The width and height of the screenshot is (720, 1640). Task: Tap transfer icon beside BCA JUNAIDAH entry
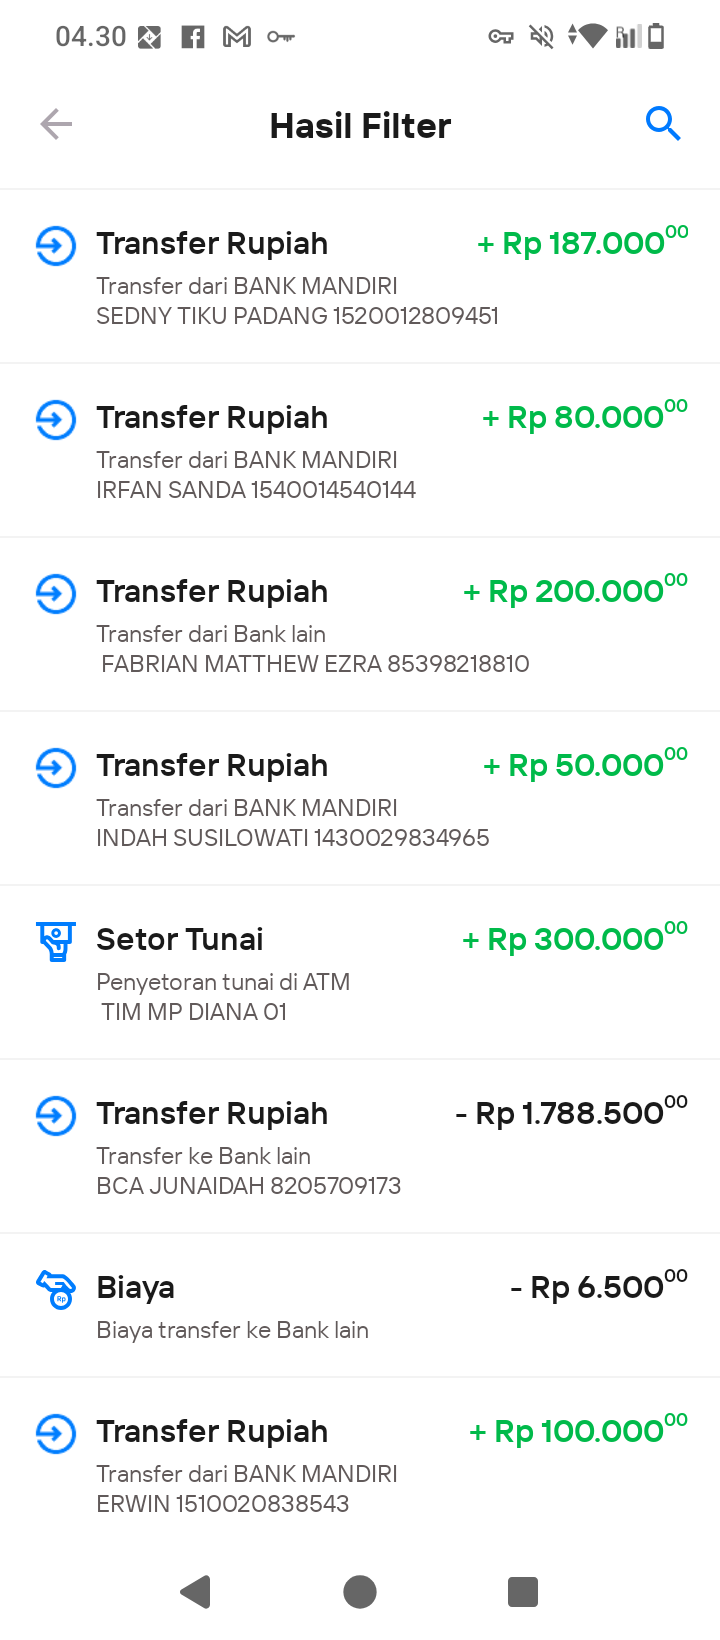click(56, 1115)
